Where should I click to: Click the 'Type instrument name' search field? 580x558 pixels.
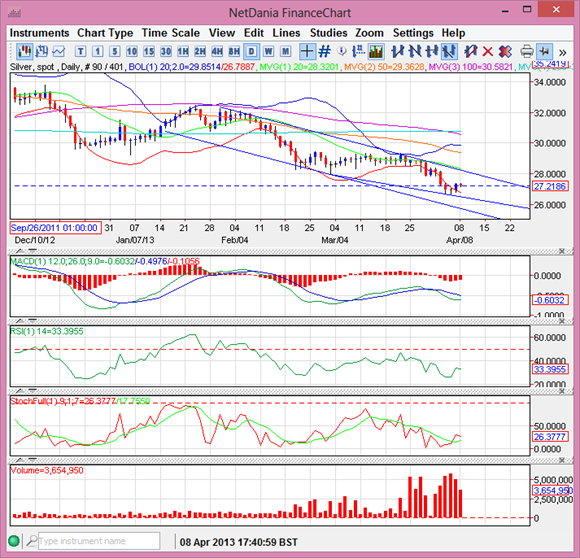[x=99, y=541]
